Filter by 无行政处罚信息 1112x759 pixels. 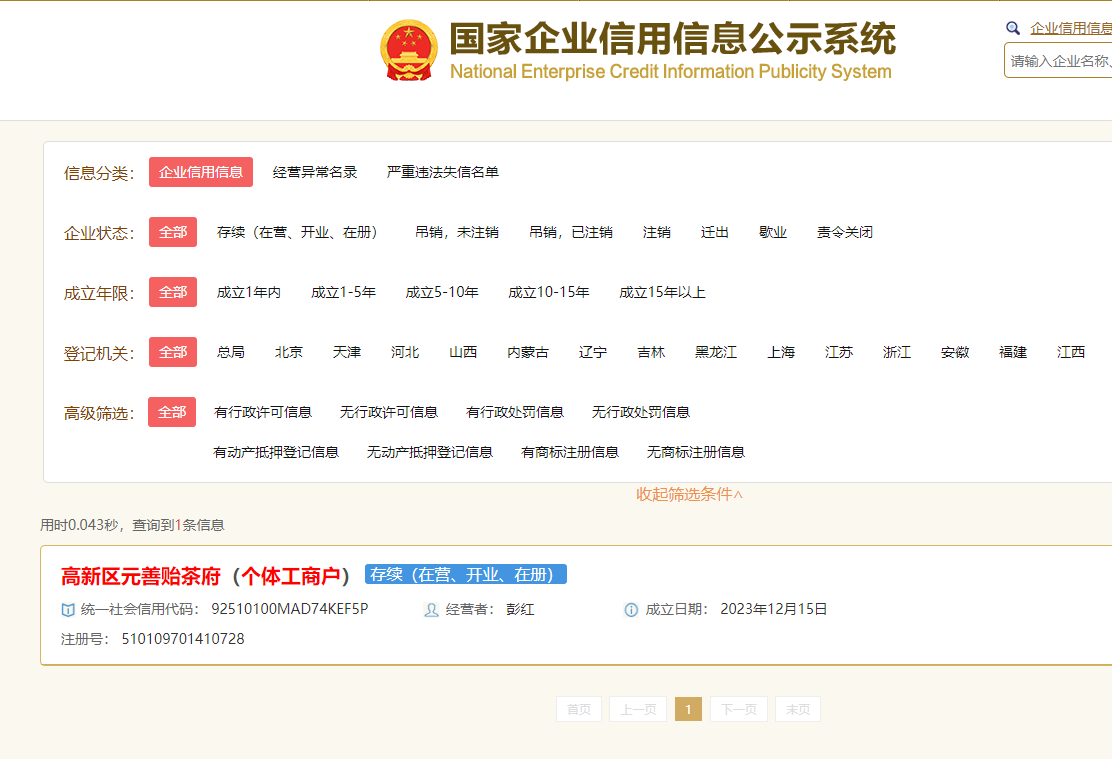[x=641, y=412]
